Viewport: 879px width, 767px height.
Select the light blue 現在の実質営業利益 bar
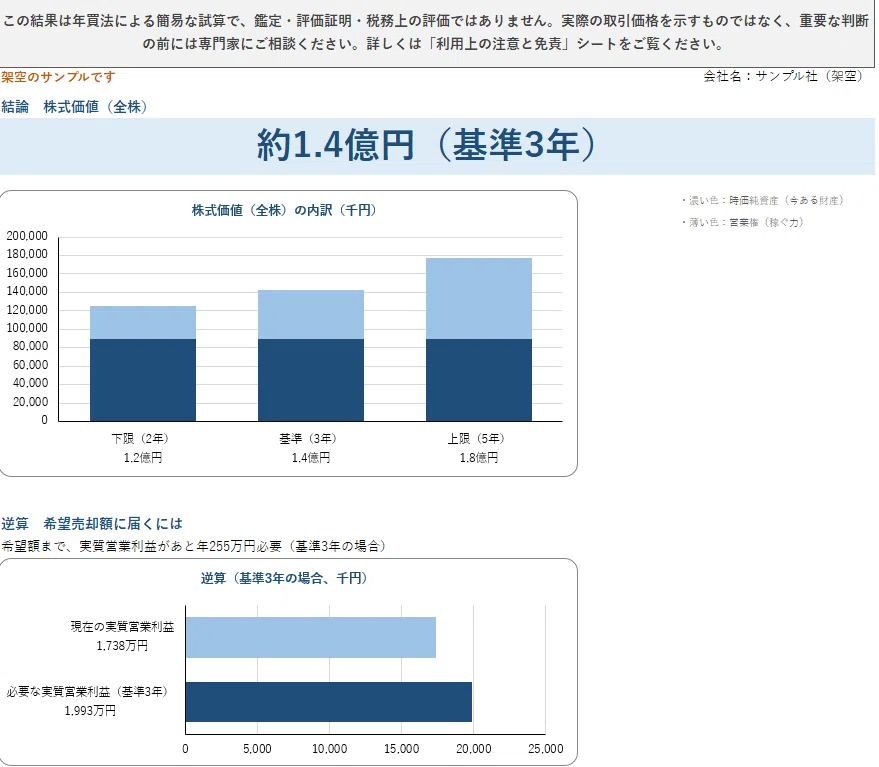[x=311, y=637]
